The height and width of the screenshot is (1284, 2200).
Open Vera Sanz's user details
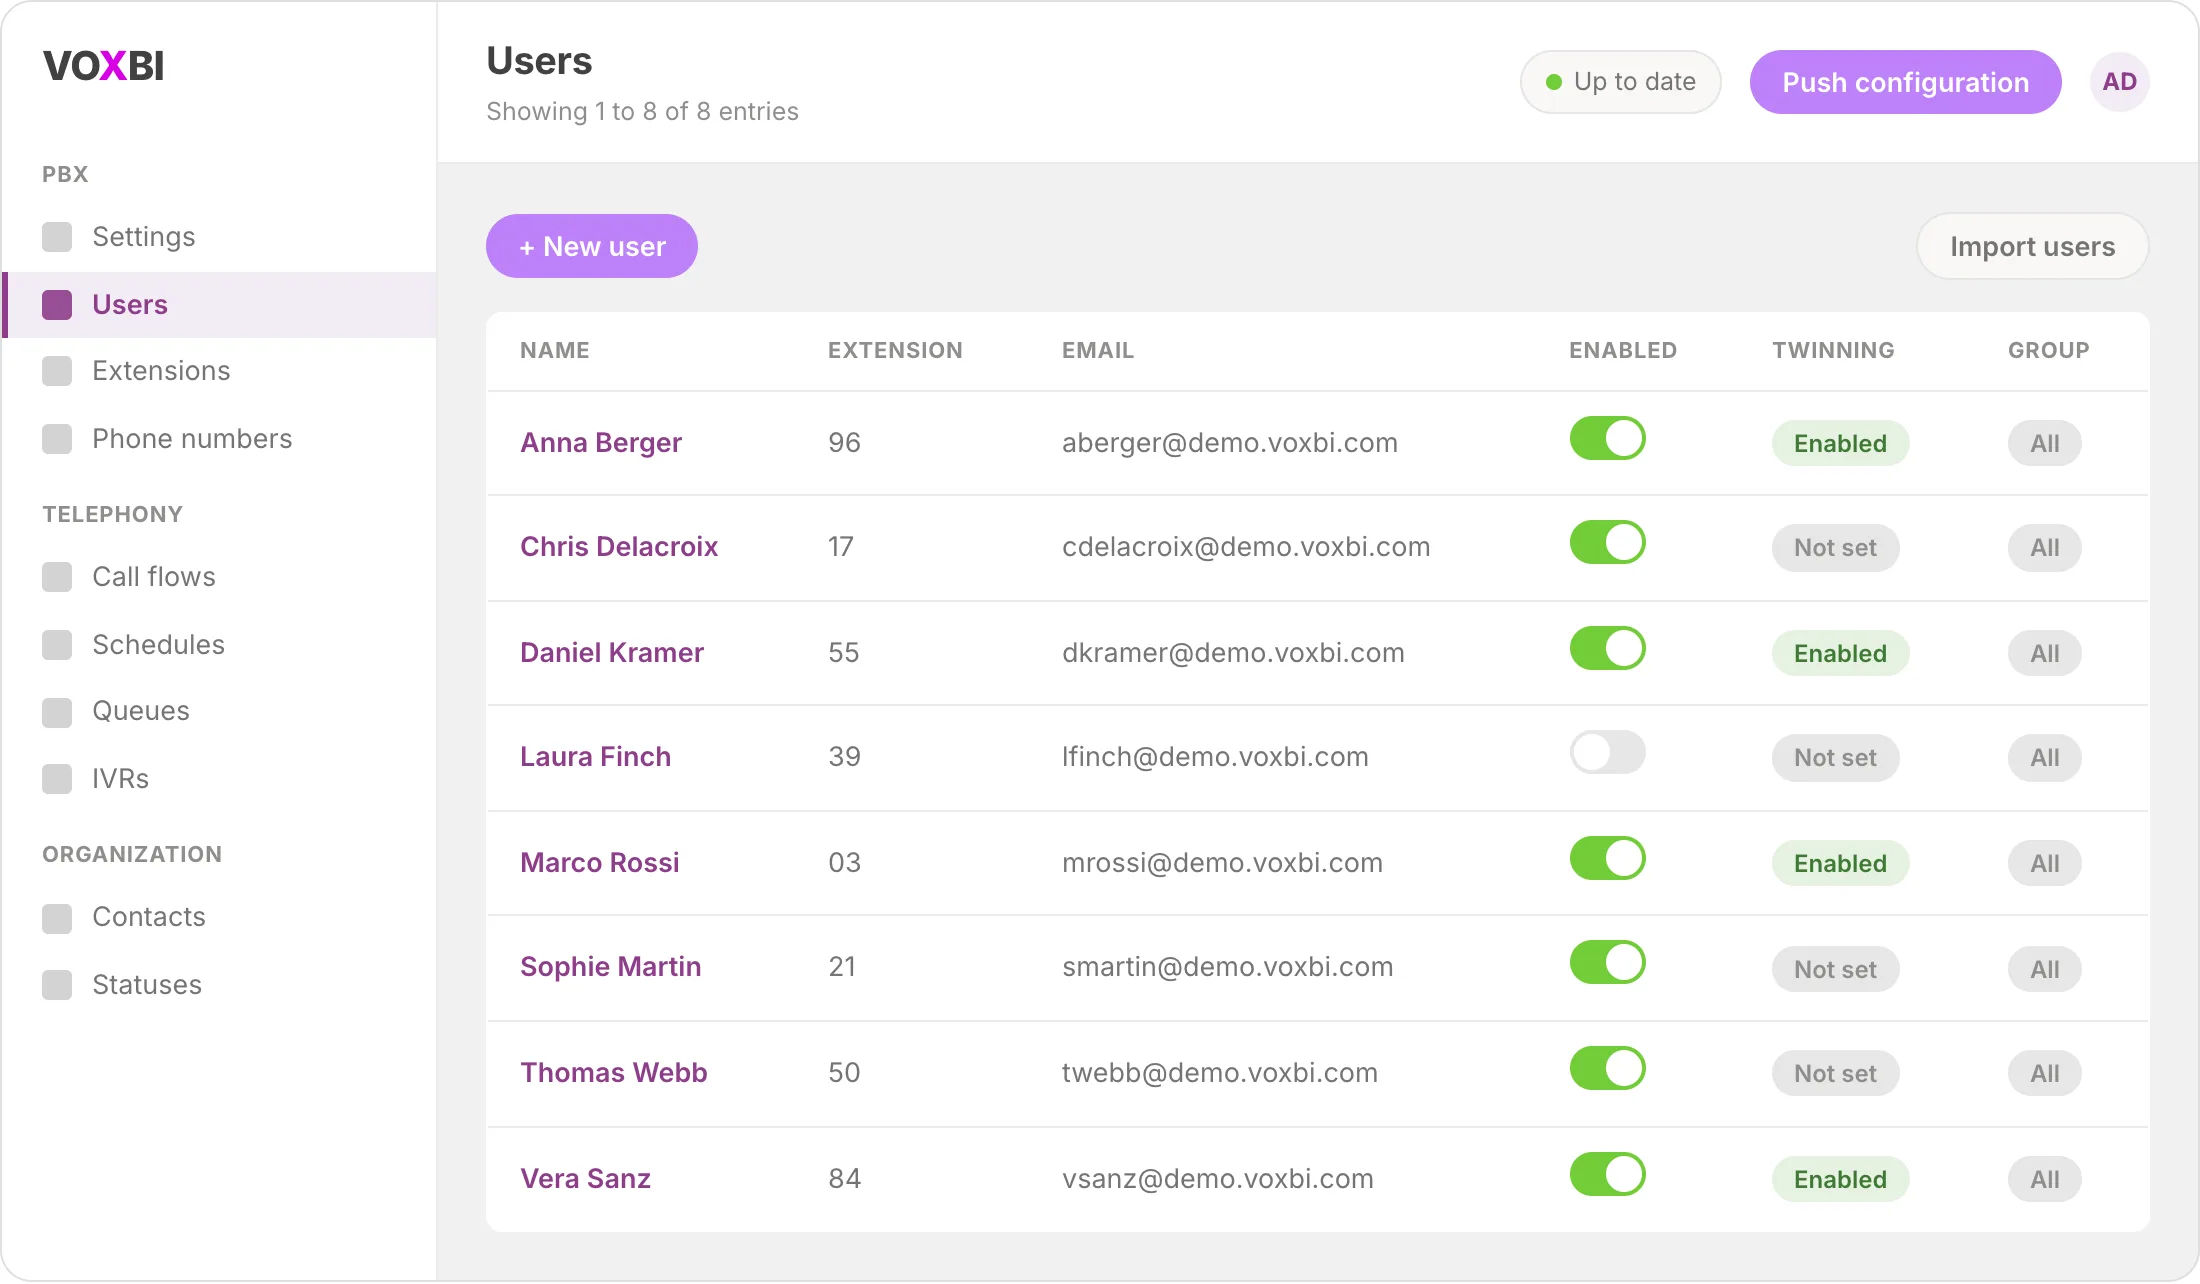585,1179
